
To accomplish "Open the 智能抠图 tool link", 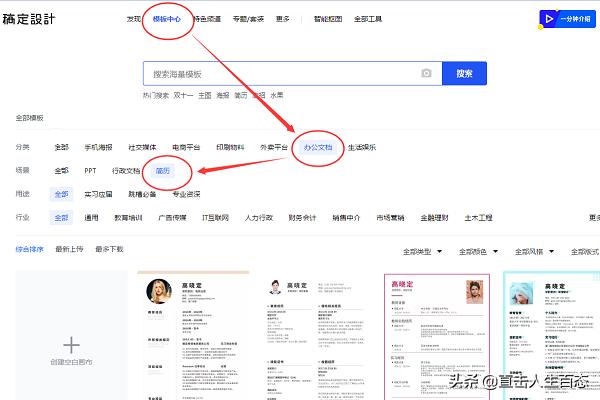I will (x=328, y=19).
